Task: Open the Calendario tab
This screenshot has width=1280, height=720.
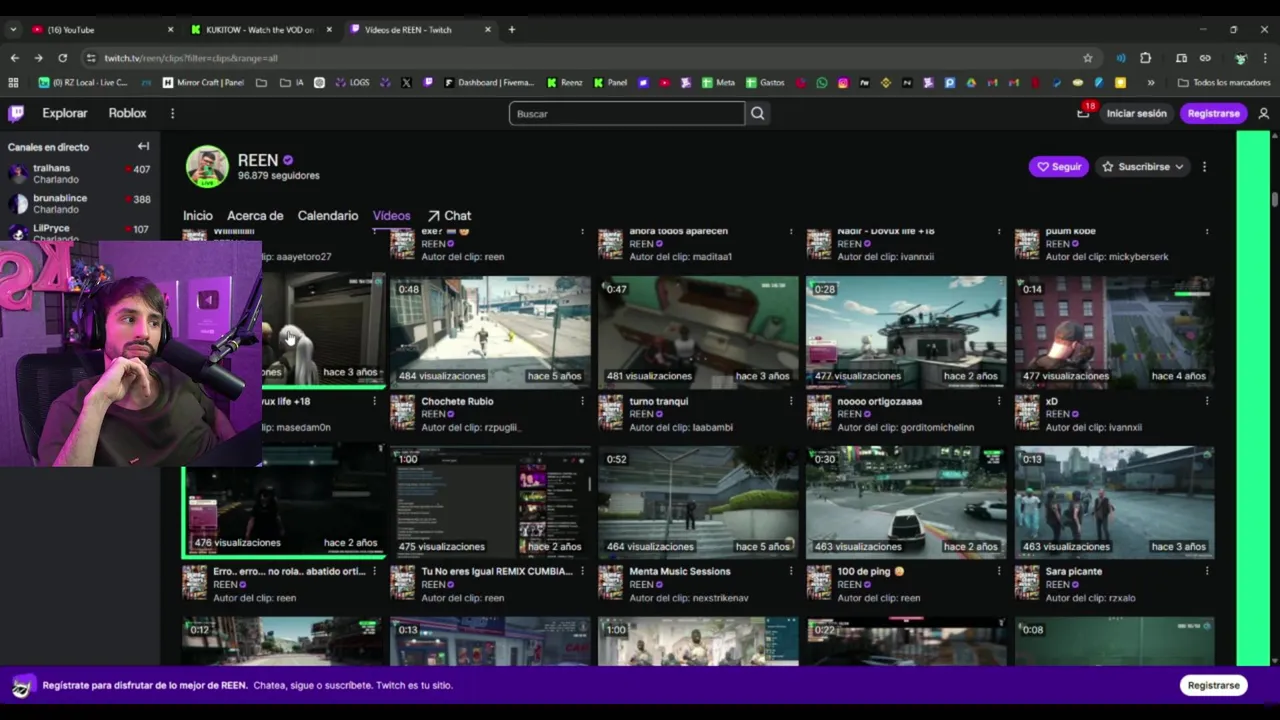Action: [328, 215]
